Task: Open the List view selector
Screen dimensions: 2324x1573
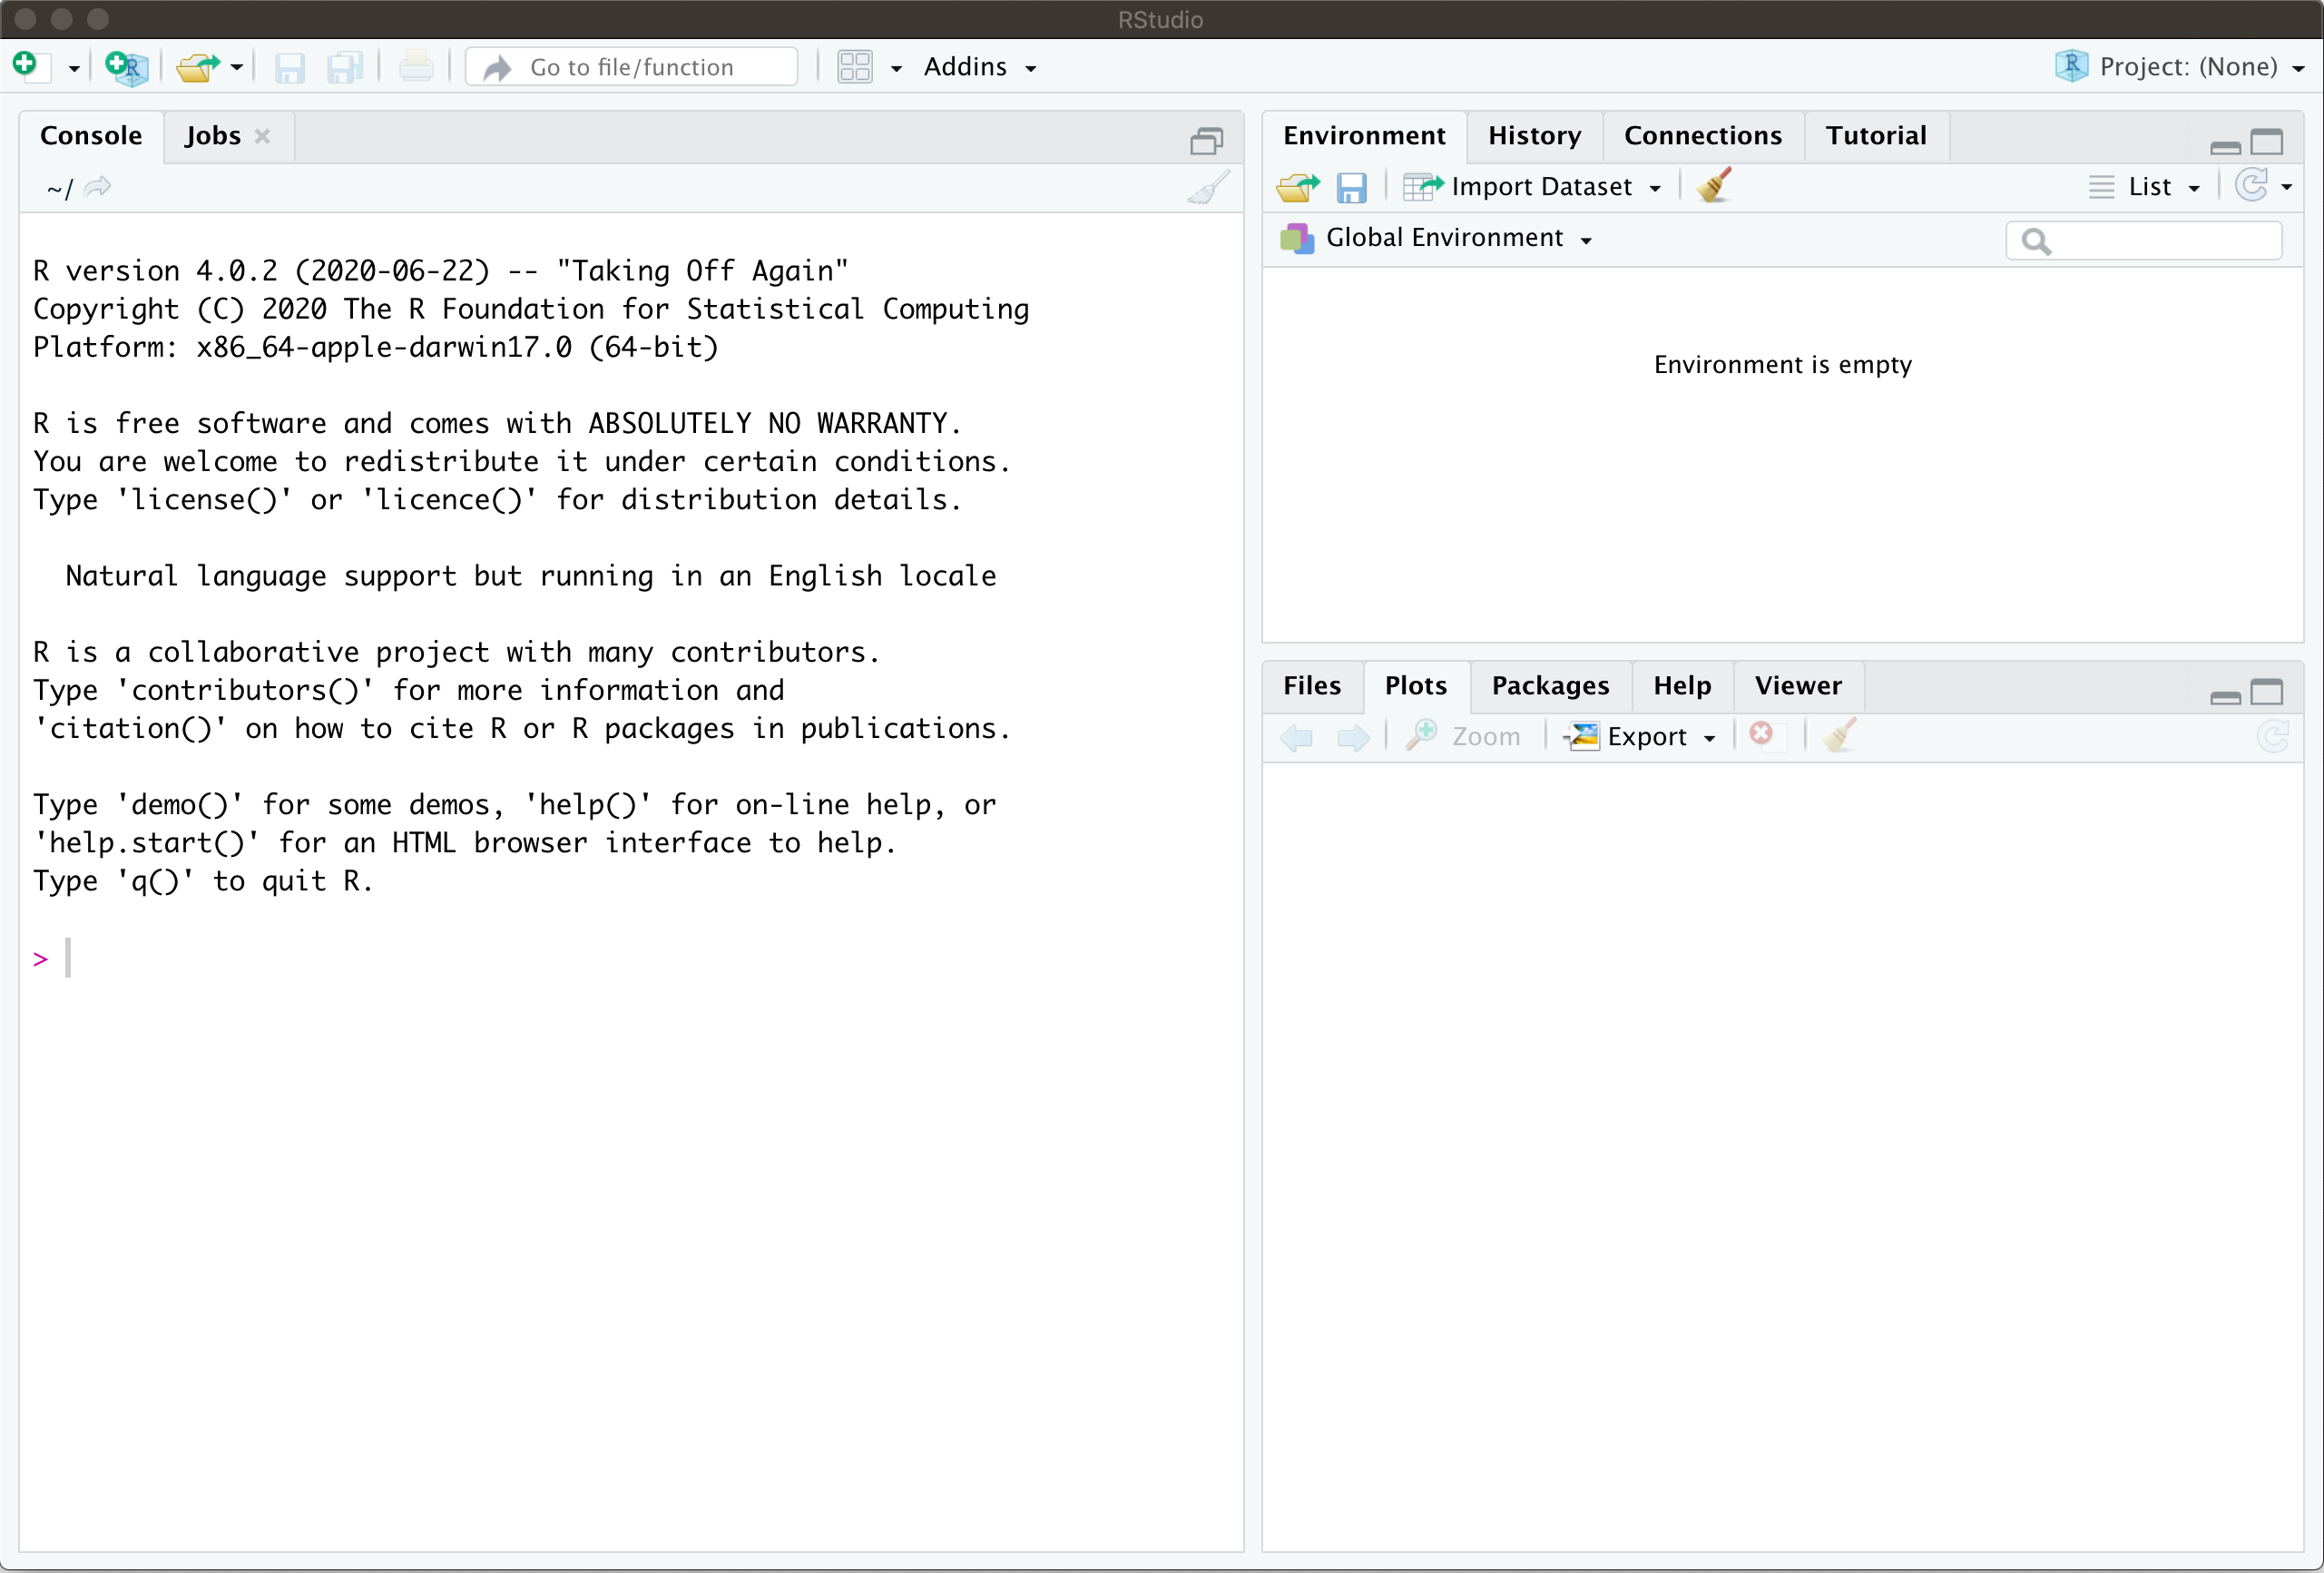Action: point(2148,187)
